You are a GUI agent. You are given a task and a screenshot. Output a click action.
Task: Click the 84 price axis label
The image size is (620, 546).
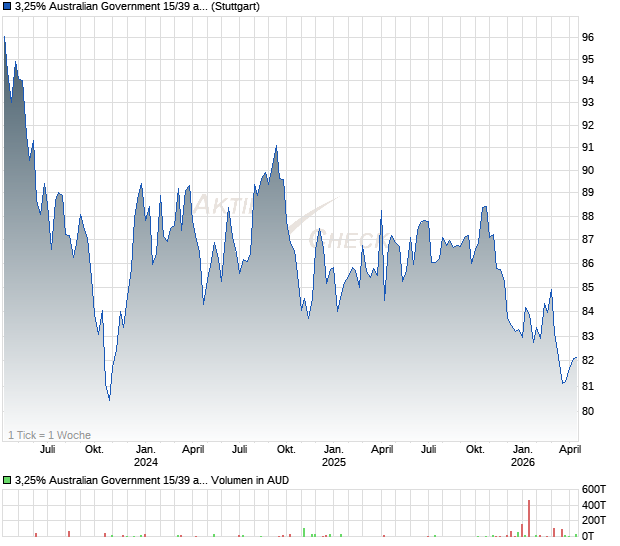point(589,311)
